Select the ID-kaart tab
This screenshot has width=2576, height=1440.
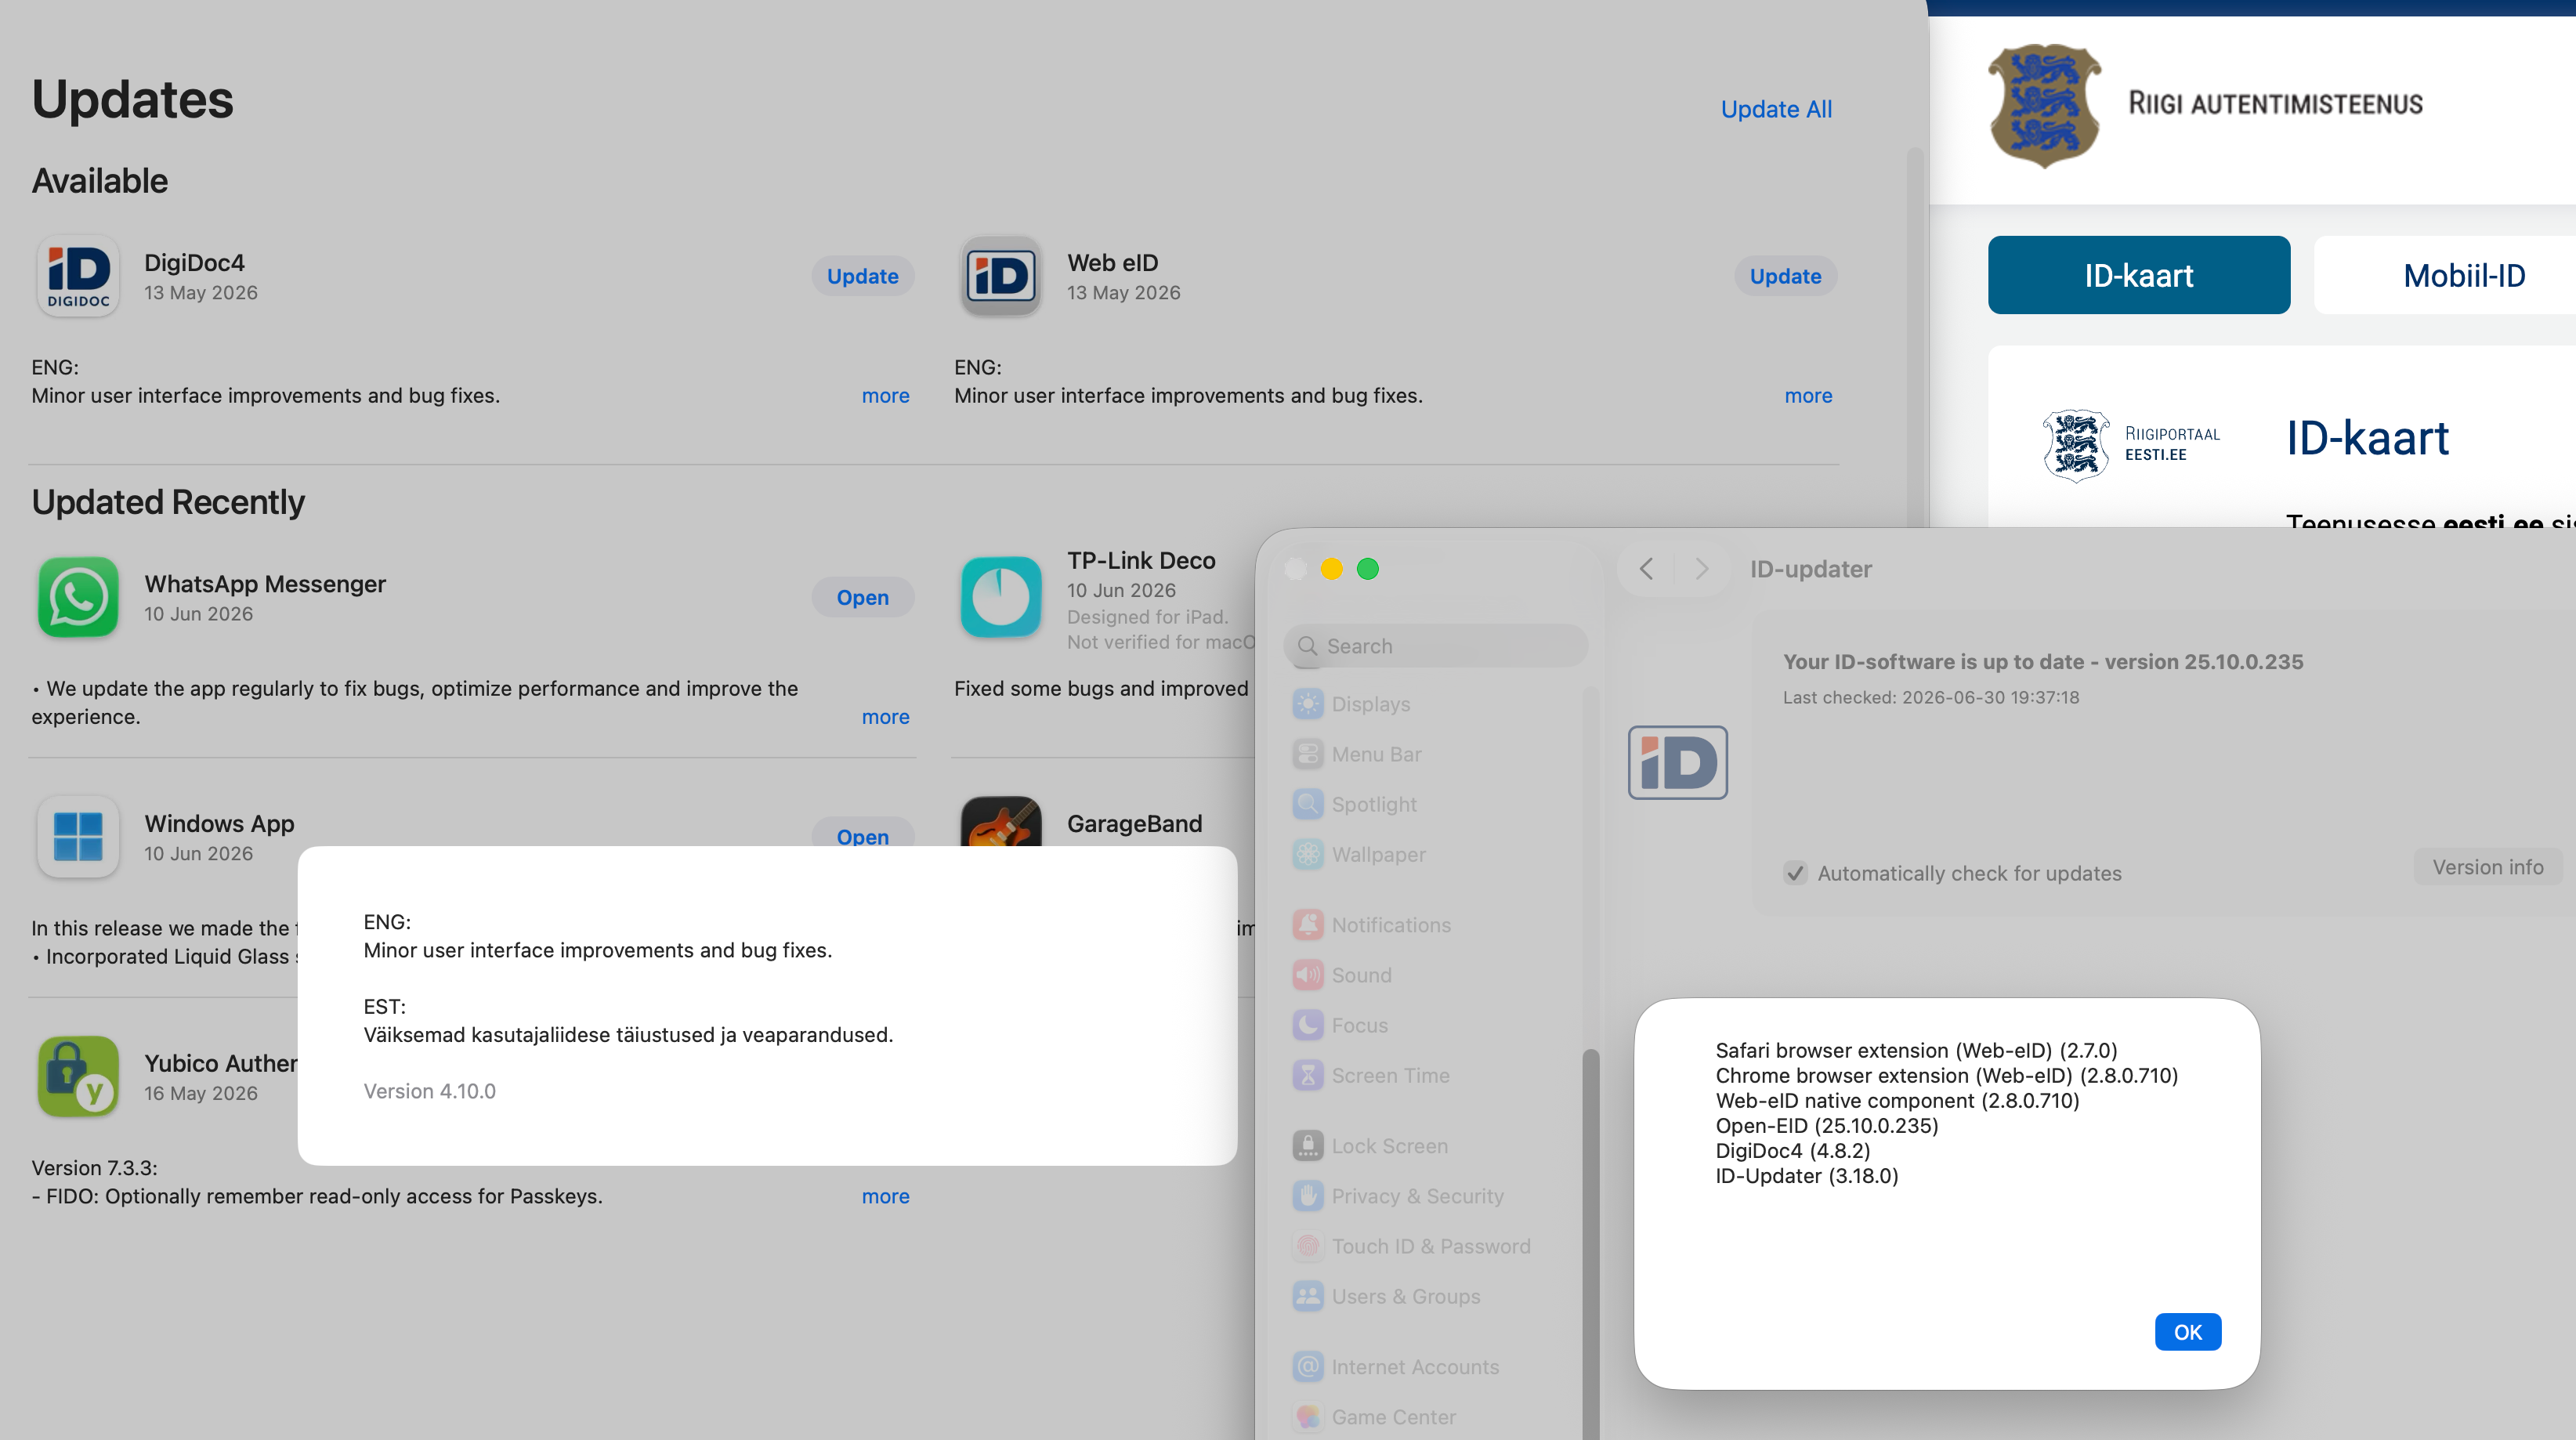click(2139, 275)
